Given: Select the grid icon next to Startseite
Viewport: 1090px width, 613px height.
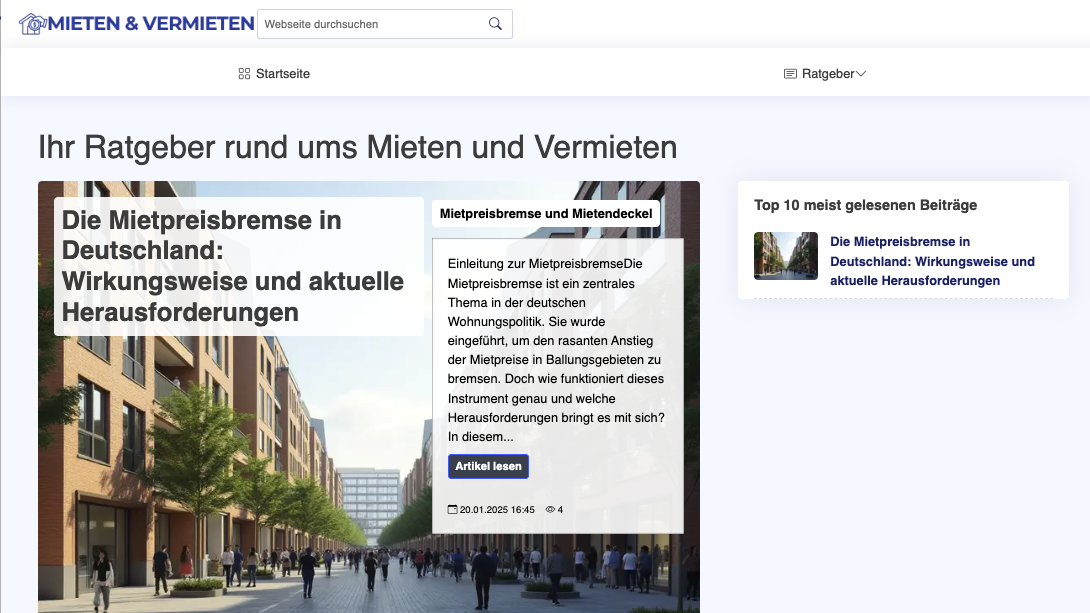Looking at the screenshot, I should [242, 73].
